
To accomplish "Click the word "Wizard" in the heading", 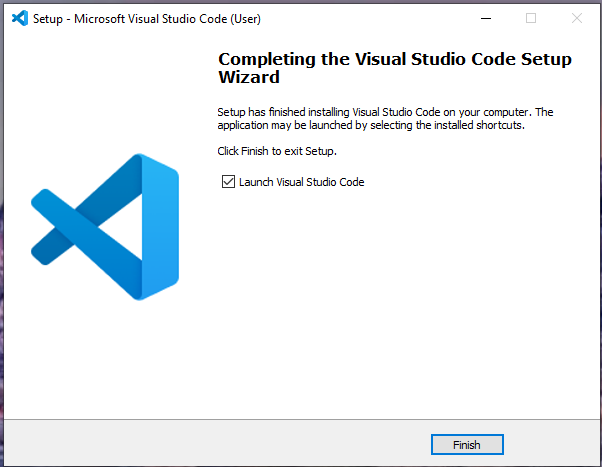I will pos(249,77).
